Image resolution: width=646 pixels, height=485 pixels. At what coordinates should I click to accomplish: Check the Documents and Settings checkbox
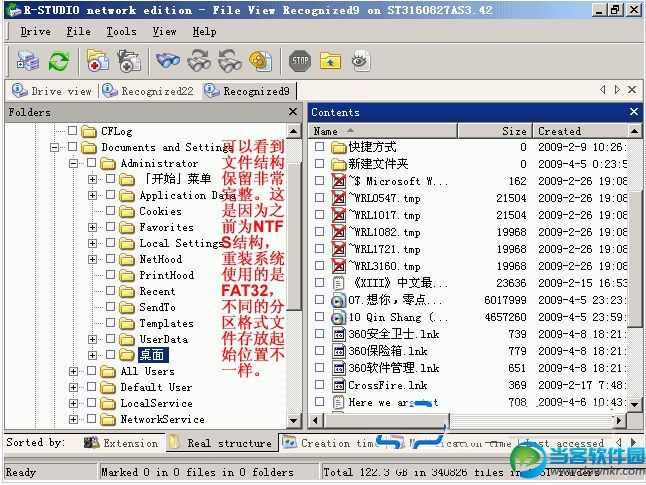point(73,147)
